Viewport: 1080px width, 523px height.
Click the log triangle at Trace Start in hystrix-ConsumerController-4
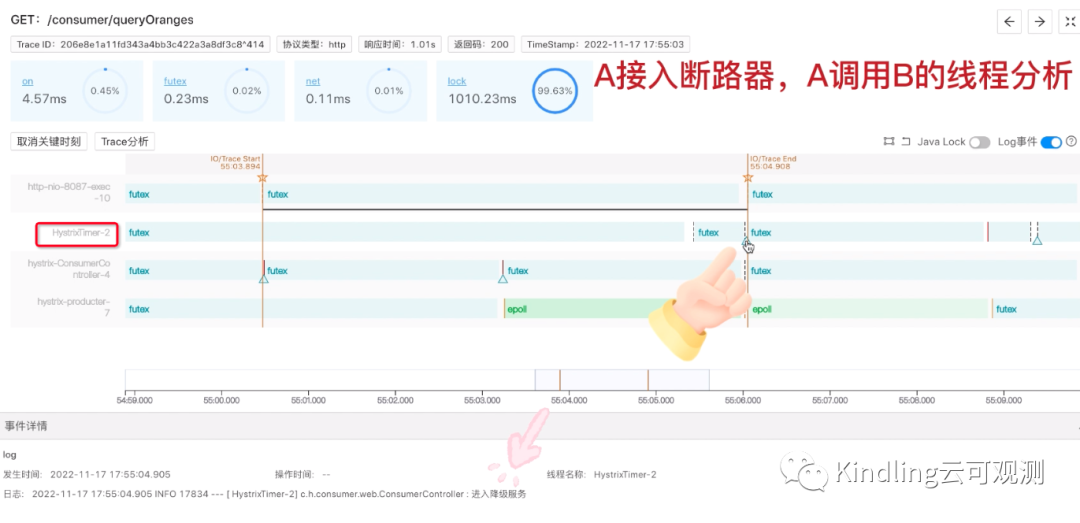pyautogui.click(x=263, y=278)
